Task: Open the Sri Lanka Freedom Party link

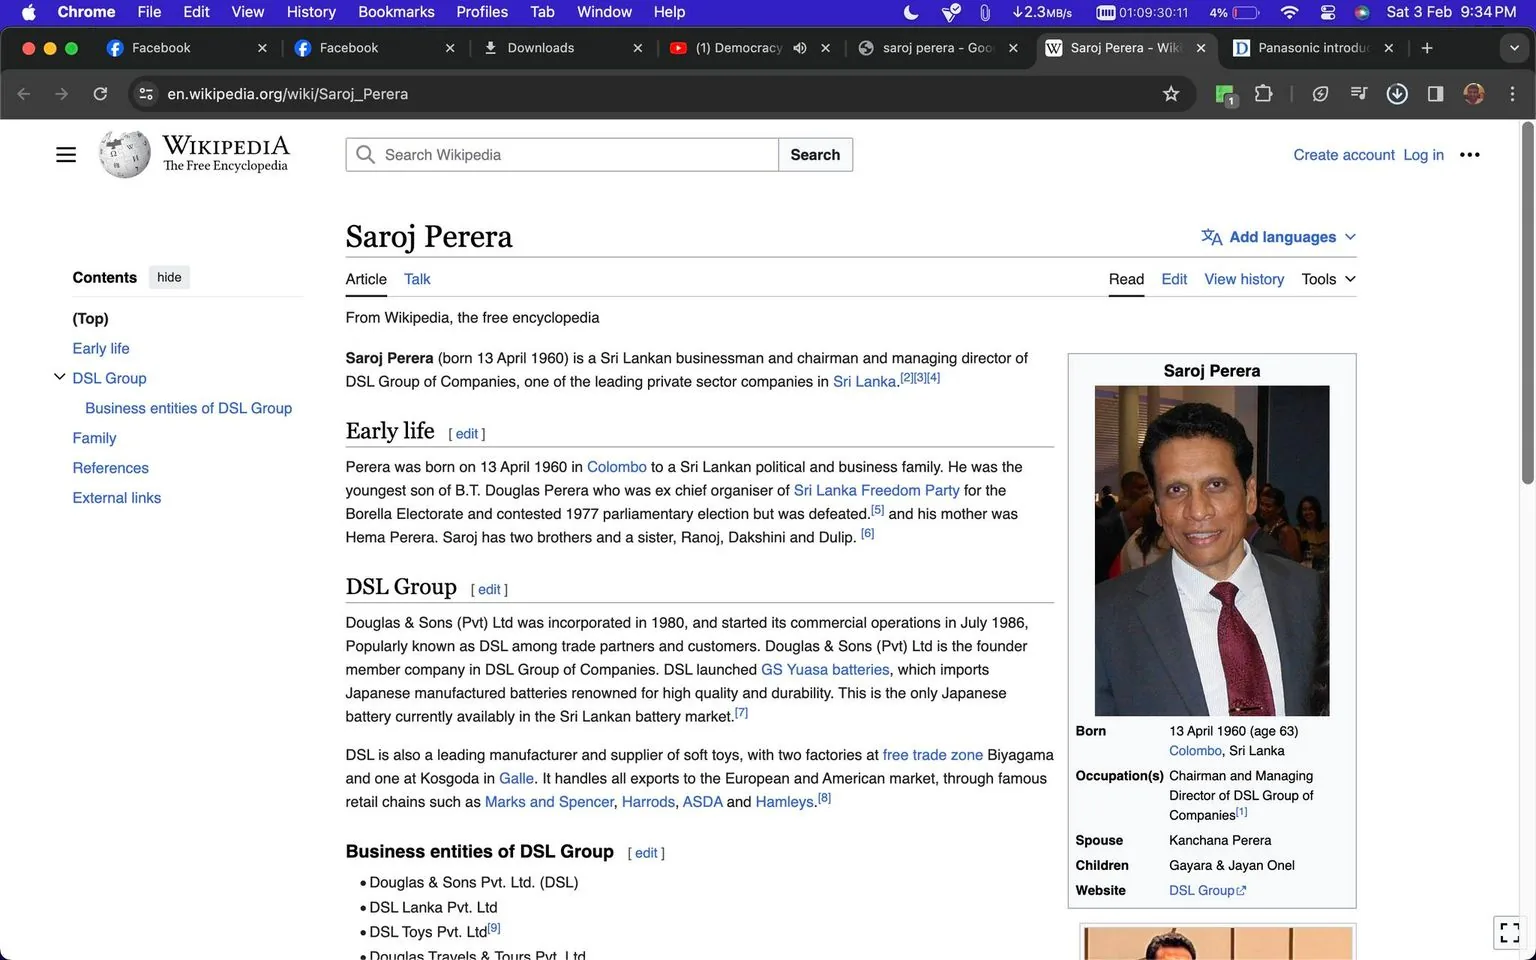Action: 875,490
